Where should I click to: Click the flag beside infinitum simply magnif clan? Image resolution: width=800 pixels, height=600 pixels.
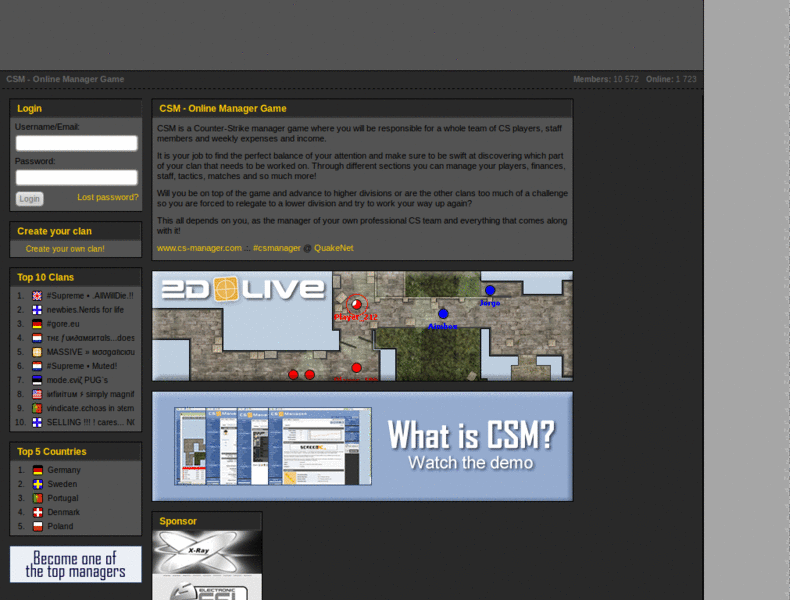coord(37,394)
